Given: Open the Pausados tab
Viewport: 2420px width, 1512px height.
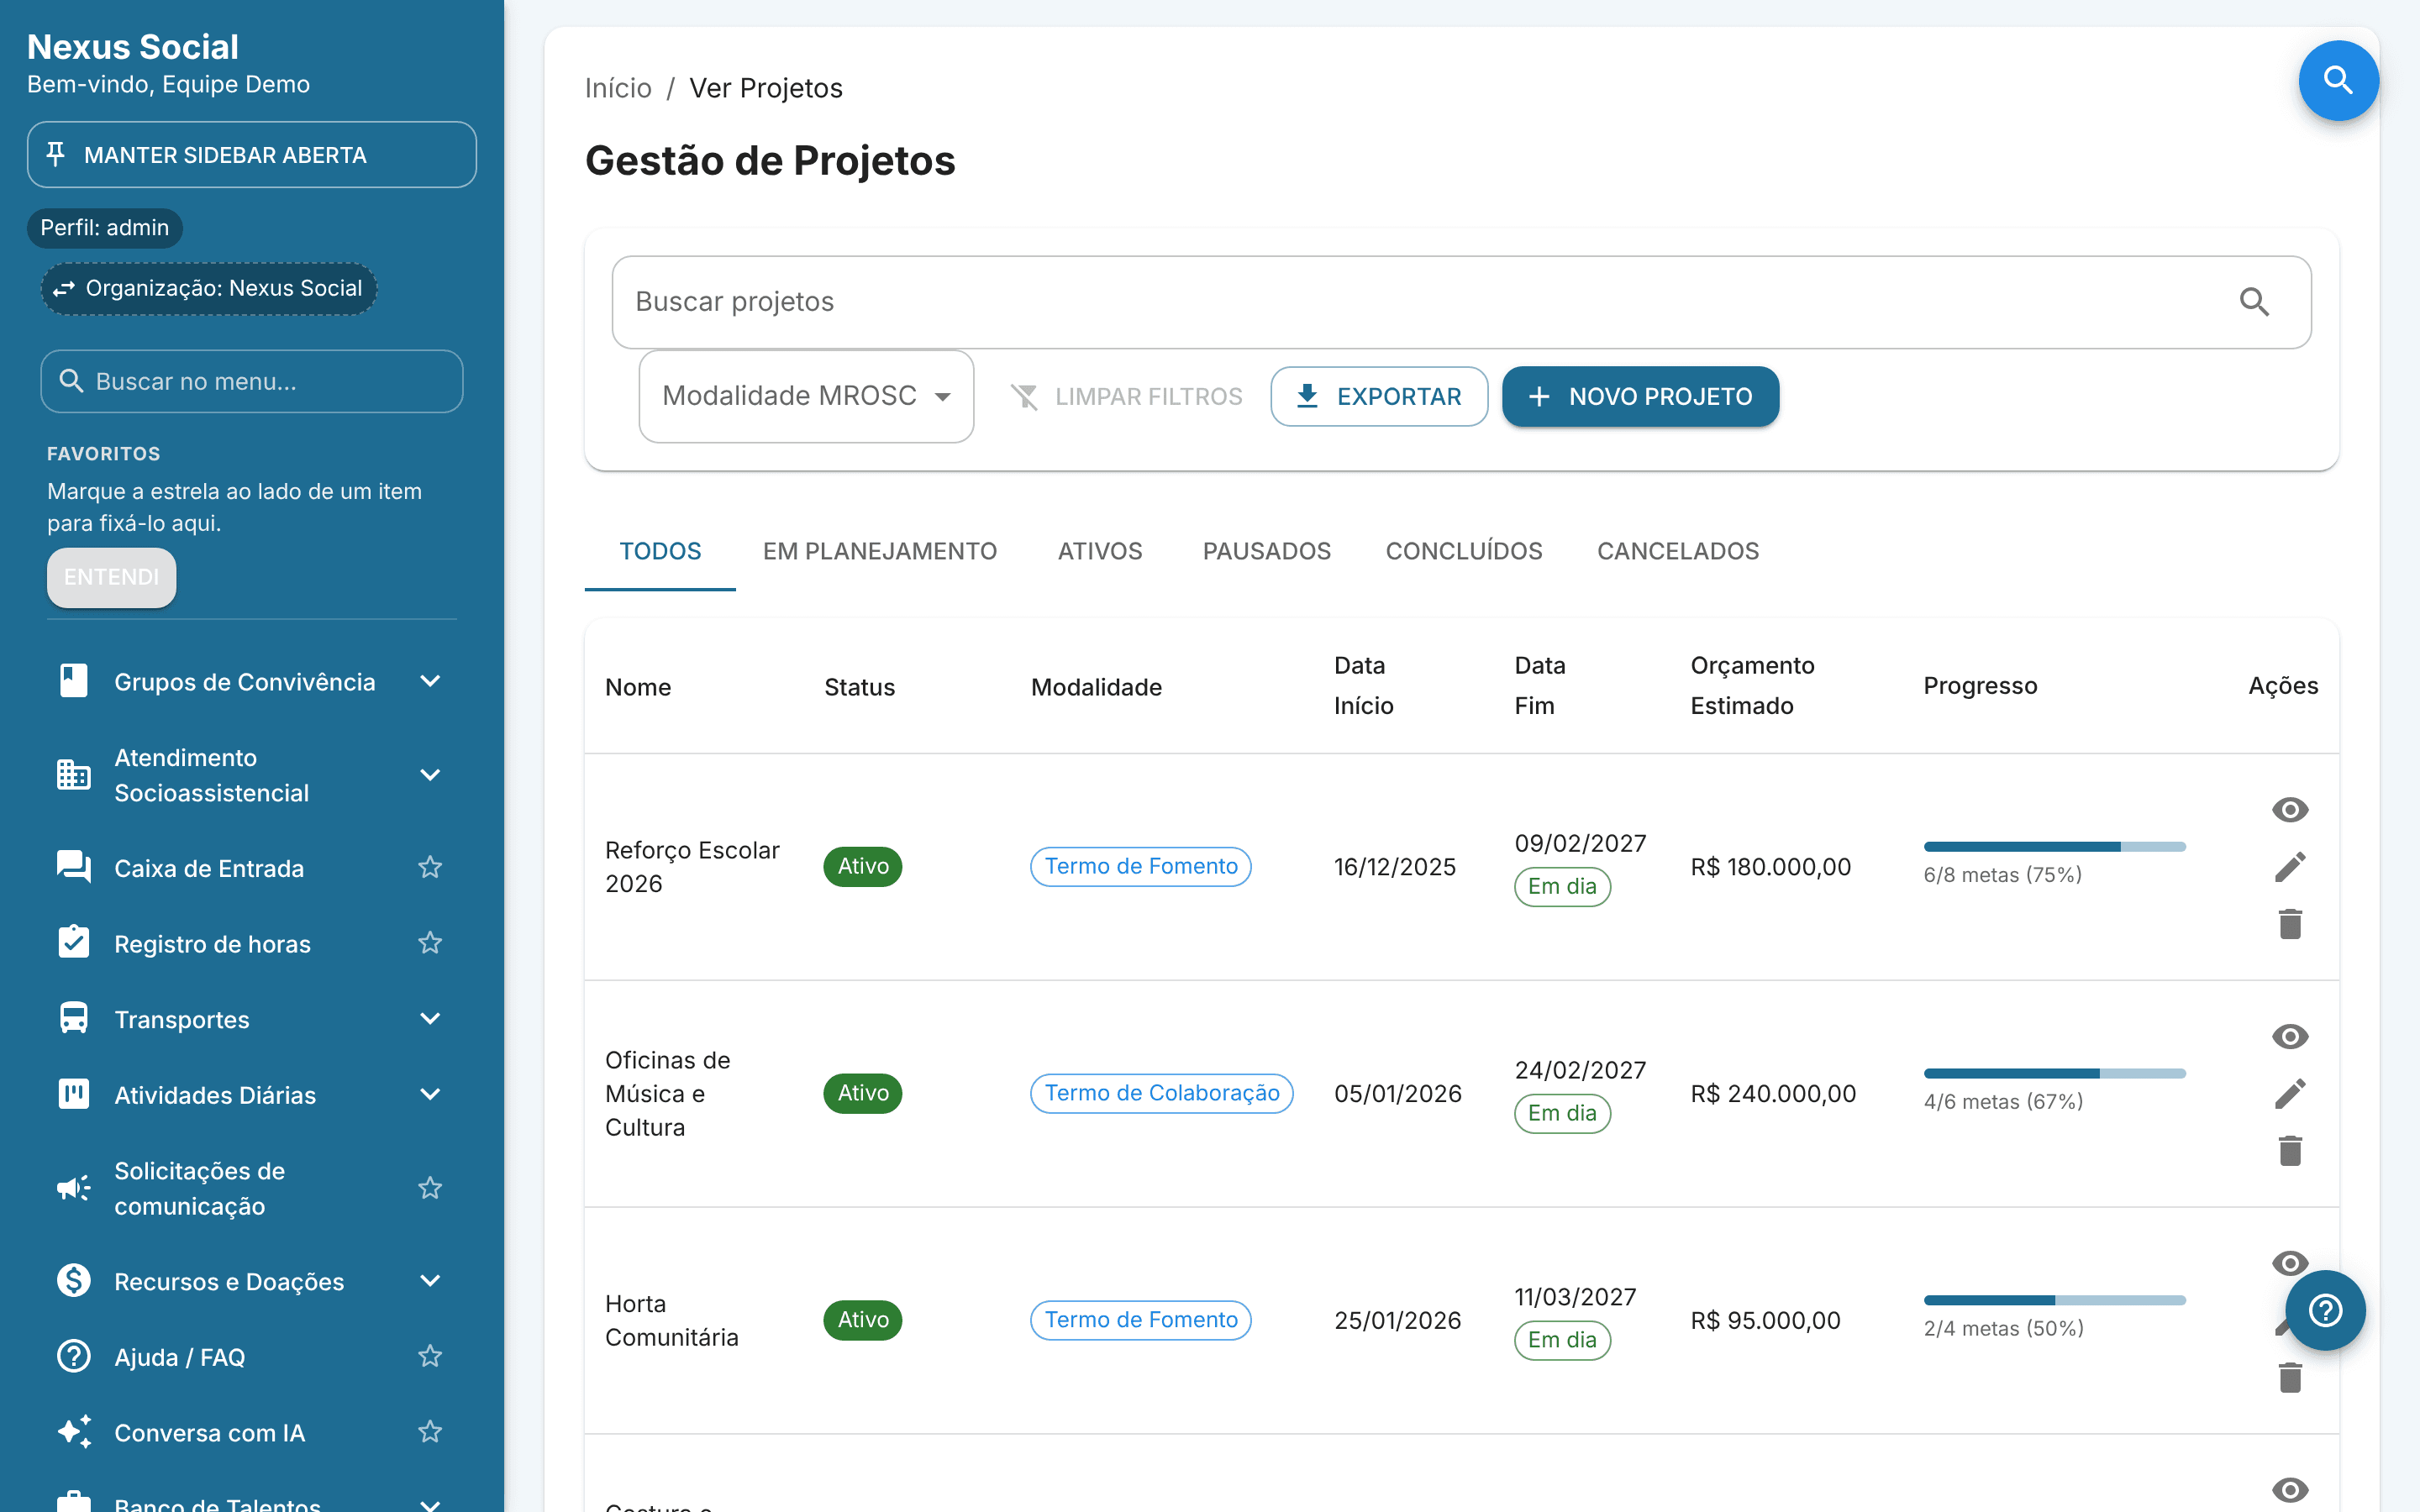Looking at the screenshot, I should (x=1266, y=551).
